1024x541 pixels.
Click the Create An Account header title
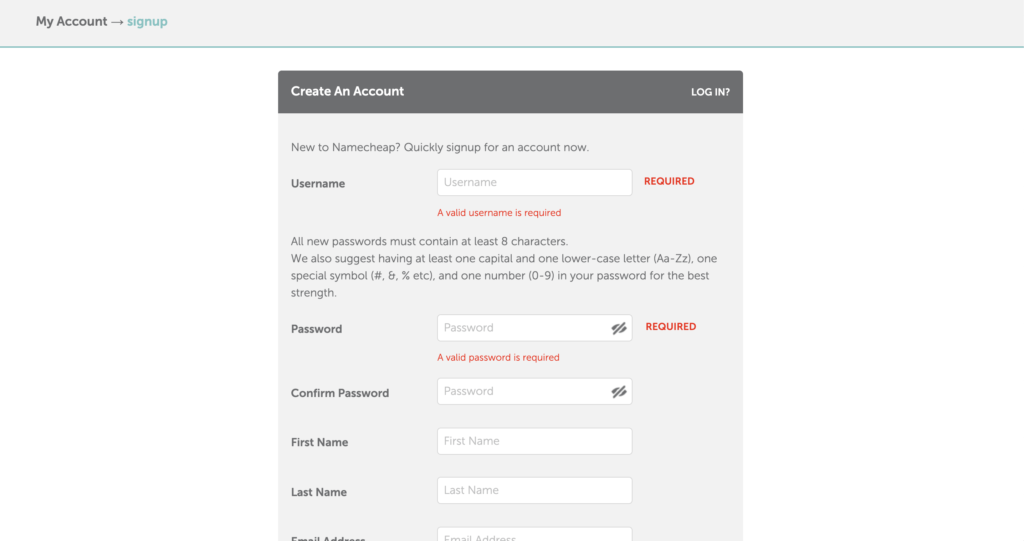347,91
